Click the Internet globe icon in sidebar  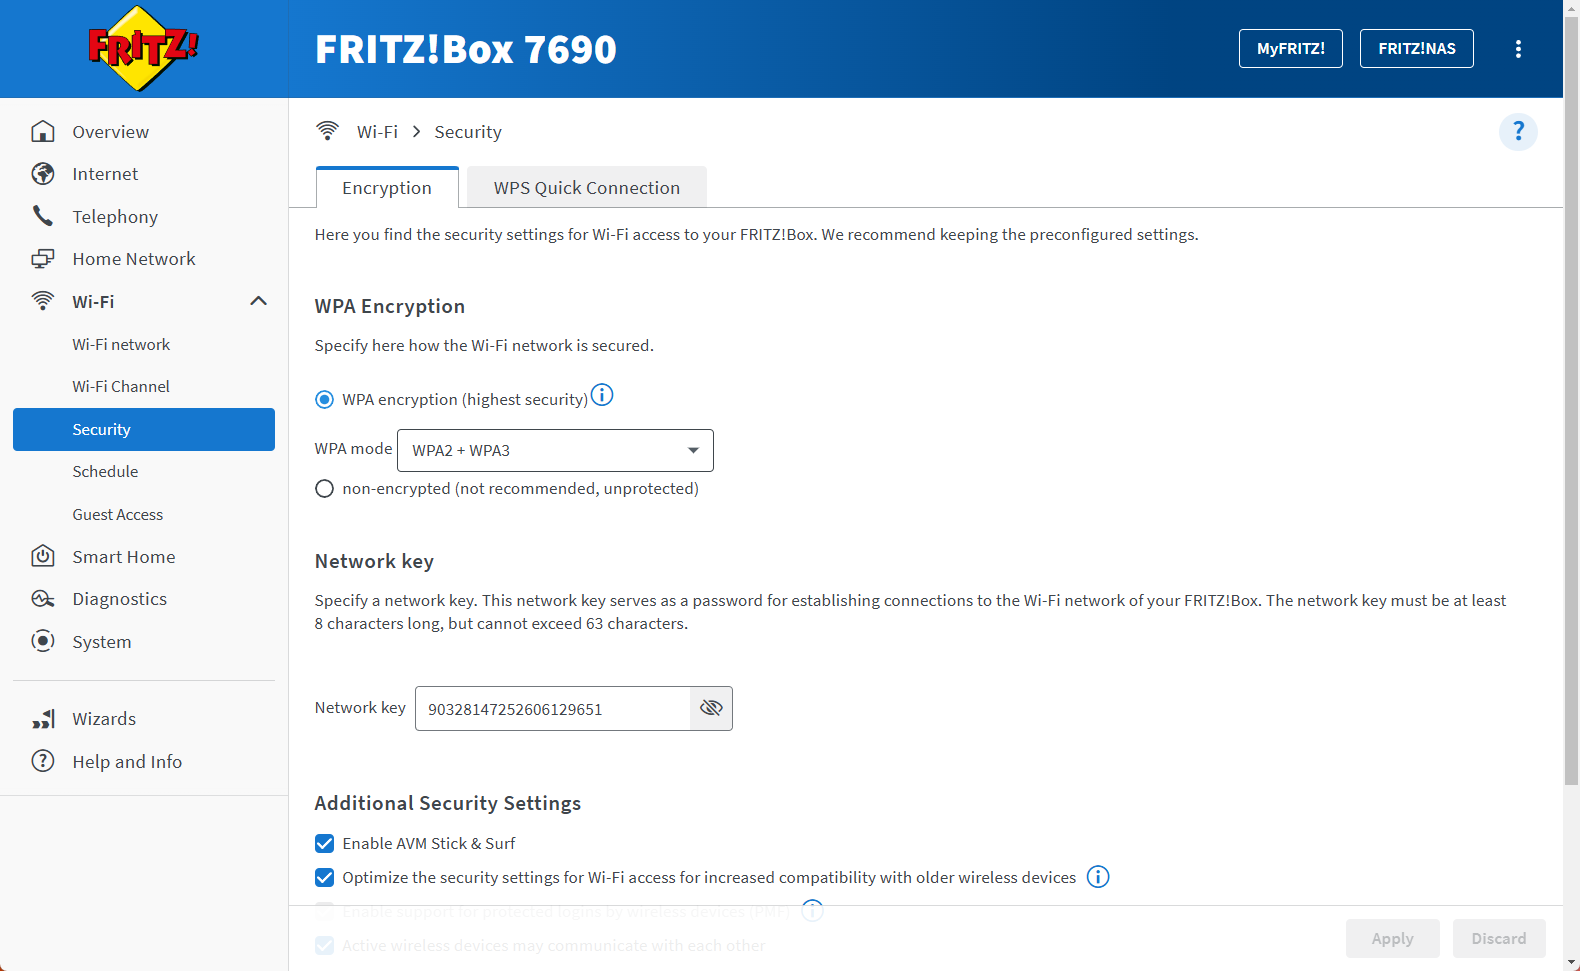(x=43, y=174)
